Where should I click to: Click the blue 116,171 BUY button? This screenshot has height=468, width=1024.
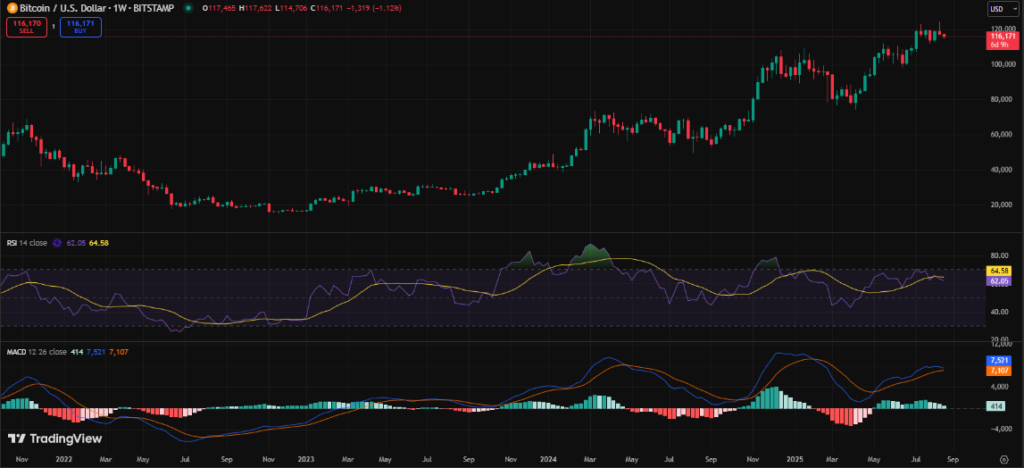pyautogui.click(x=80, y=27)
